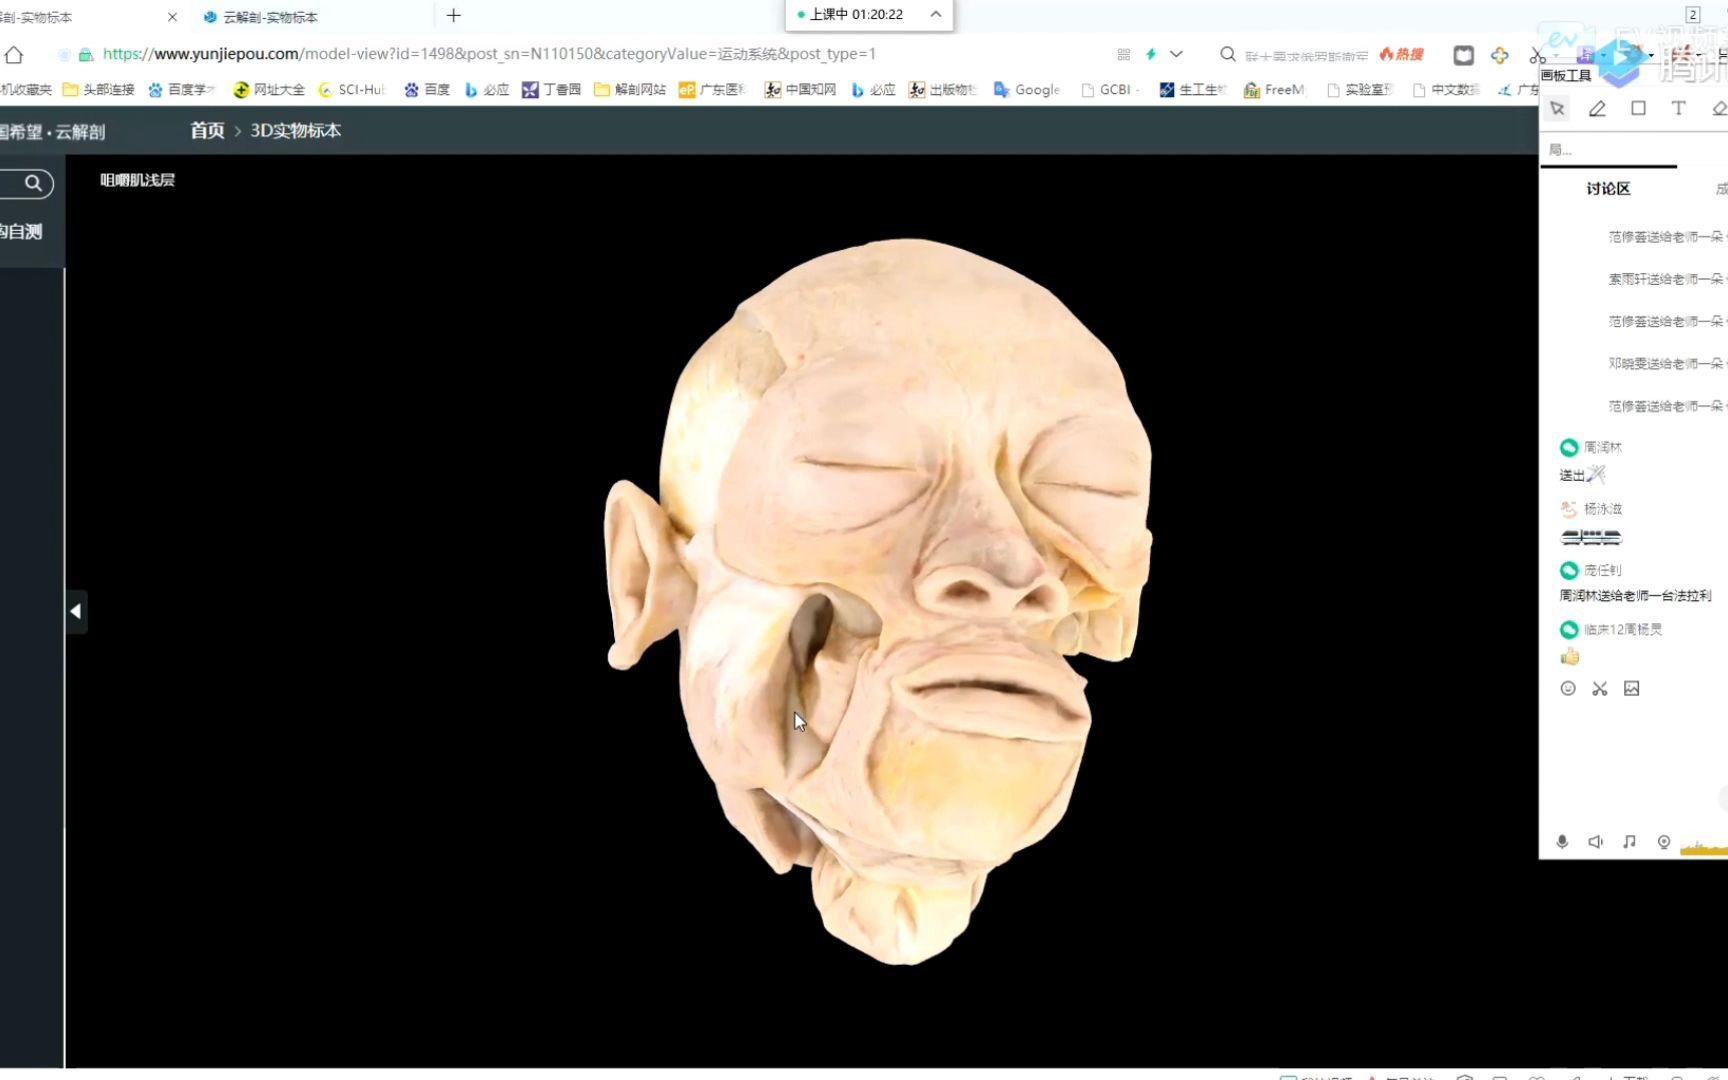This screenshot has height=1080, width=1728.
Task: Open the emoji picker in chat
Action: (x=1568, y=688)
